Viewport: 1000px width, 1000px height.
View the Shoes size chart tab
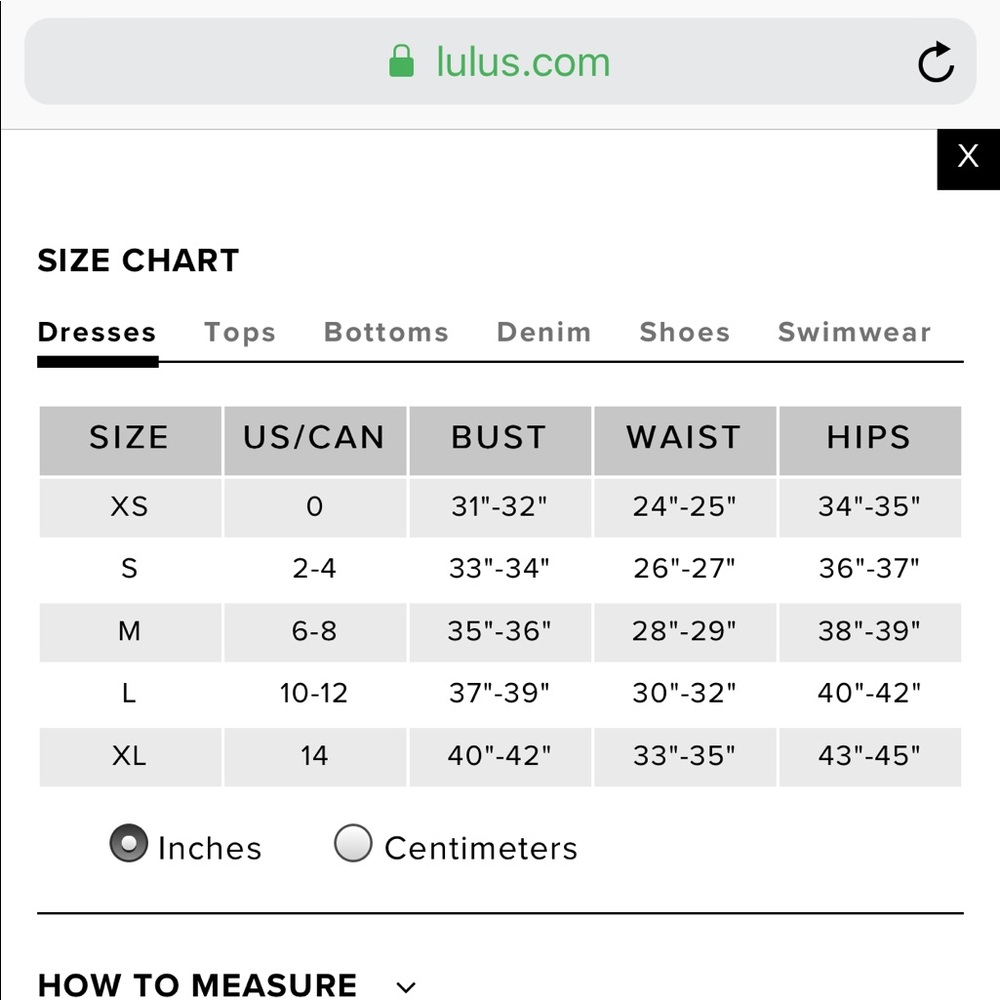pos(685,332)
